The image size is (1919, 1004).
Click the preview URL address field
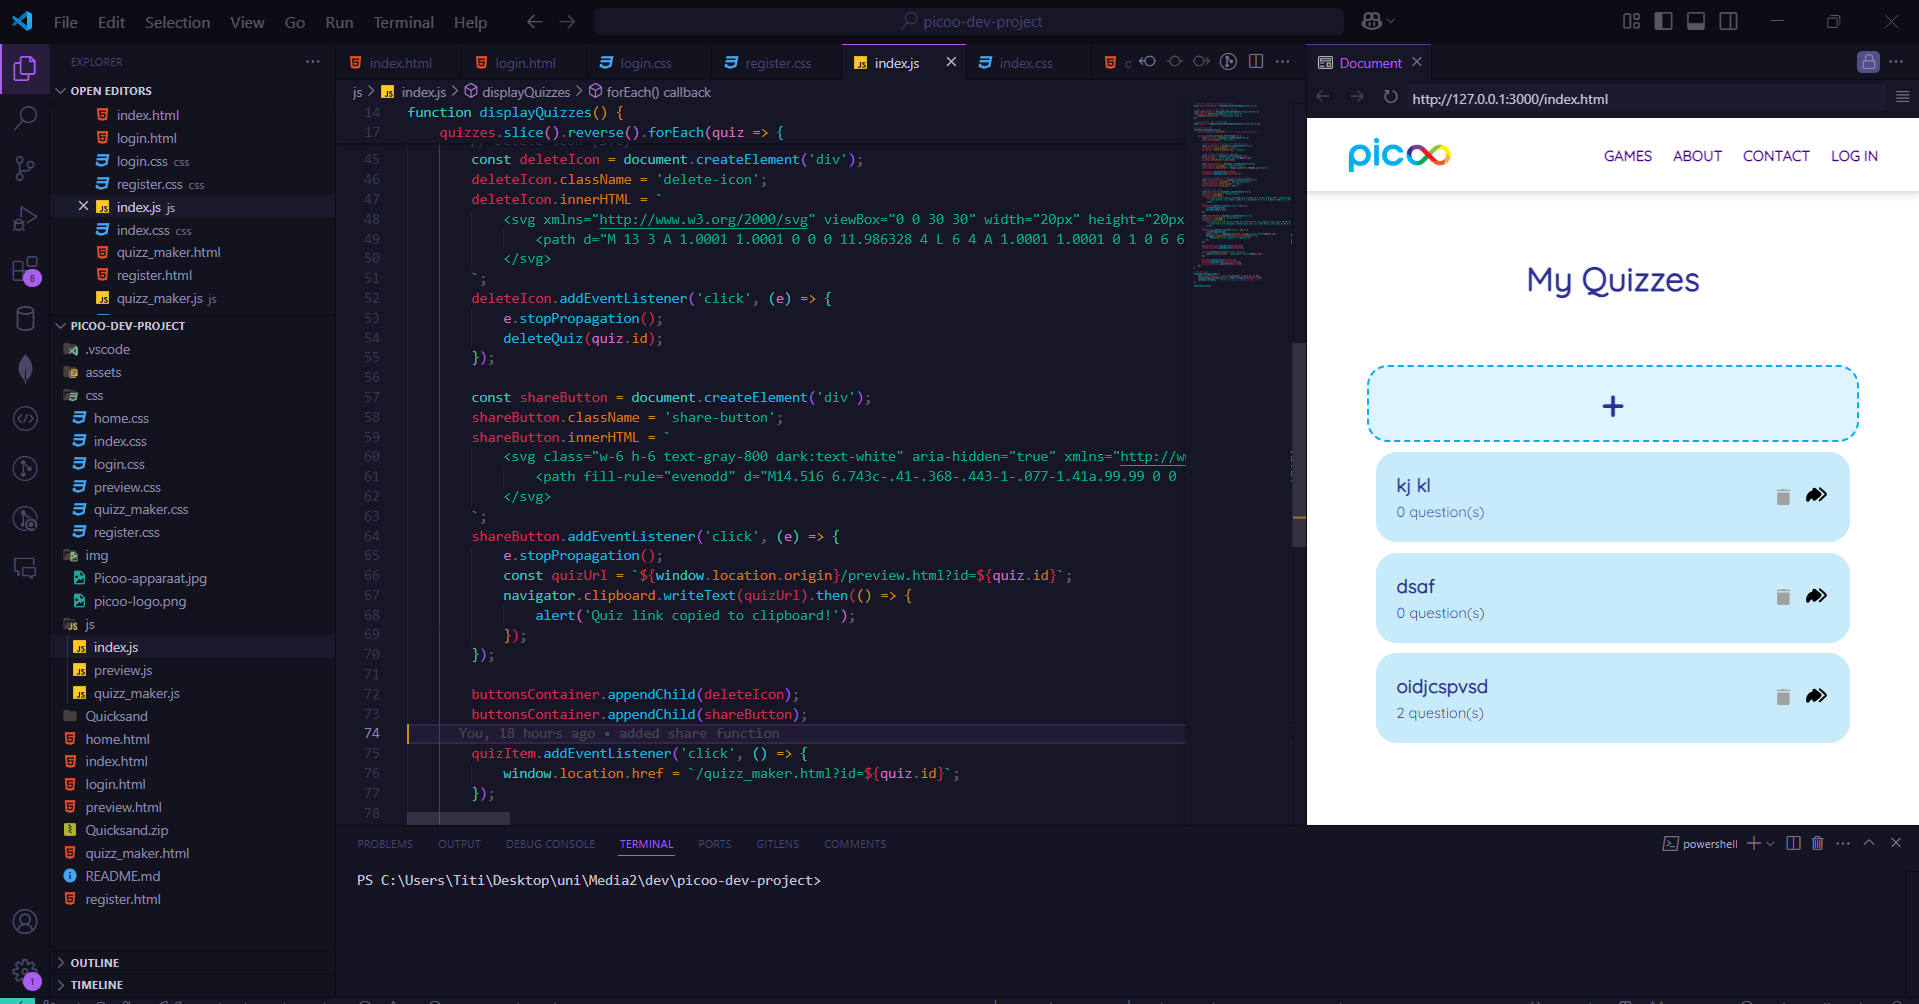[1640, 99]
